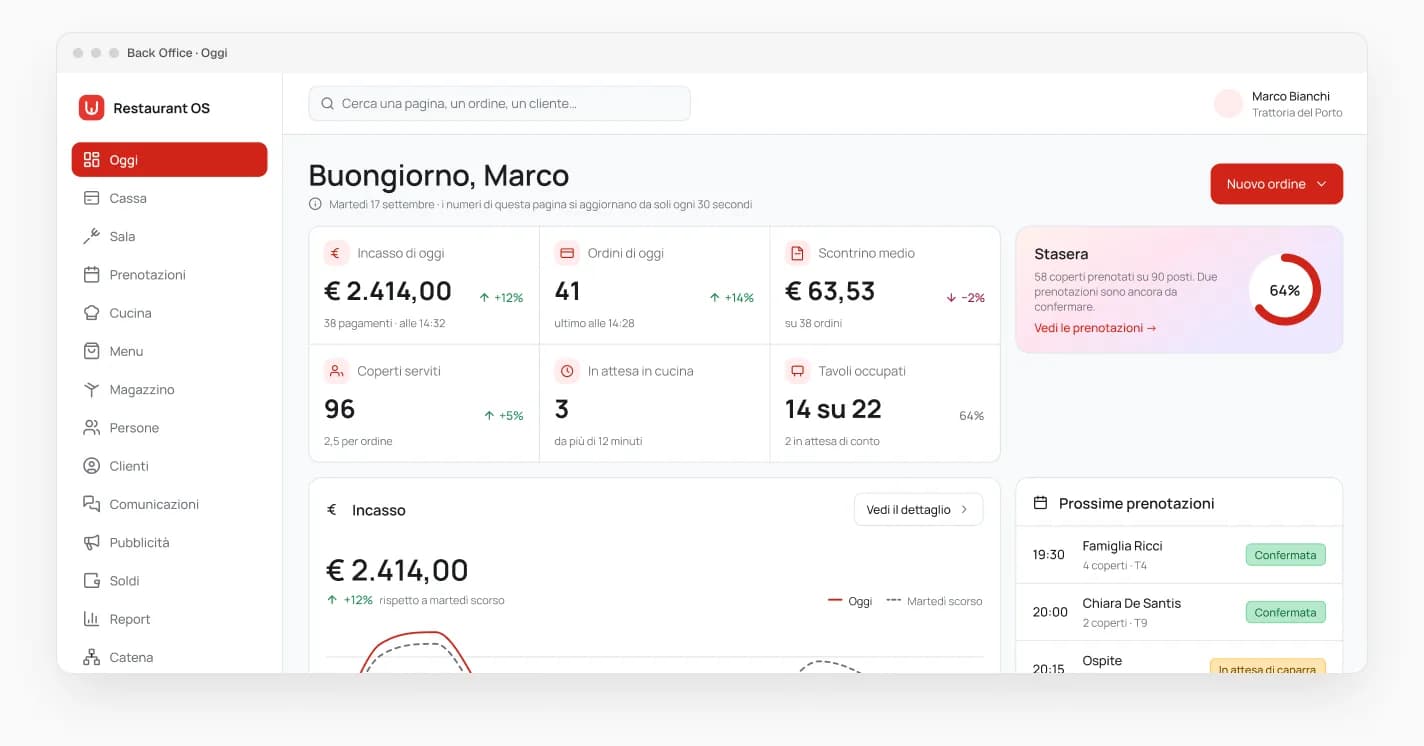Click the Pubblicità megaphone icon

(x=92, y=542)
